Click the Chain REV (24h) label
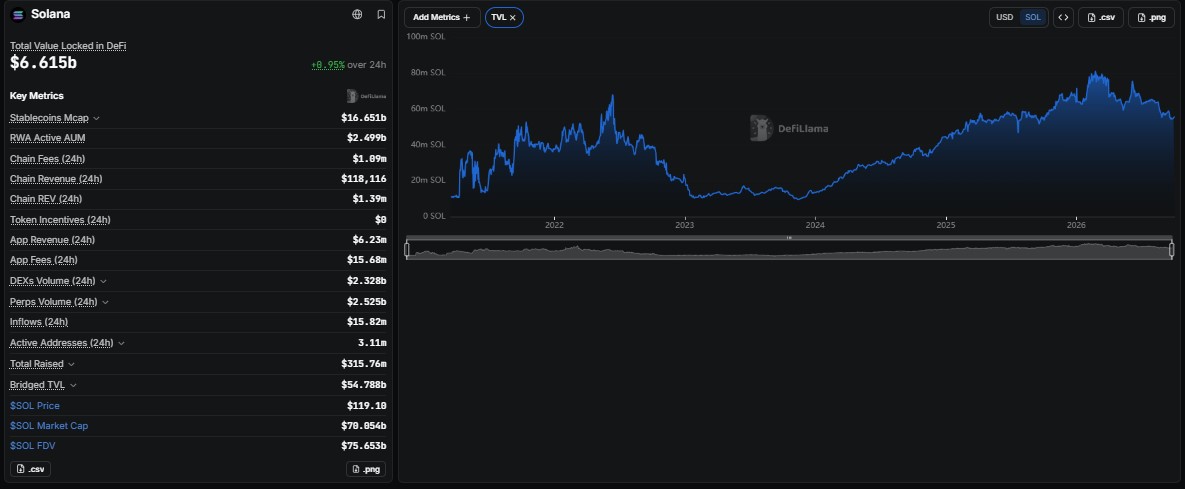Screen dimensions: 1185x489 (x=46, y=199)
